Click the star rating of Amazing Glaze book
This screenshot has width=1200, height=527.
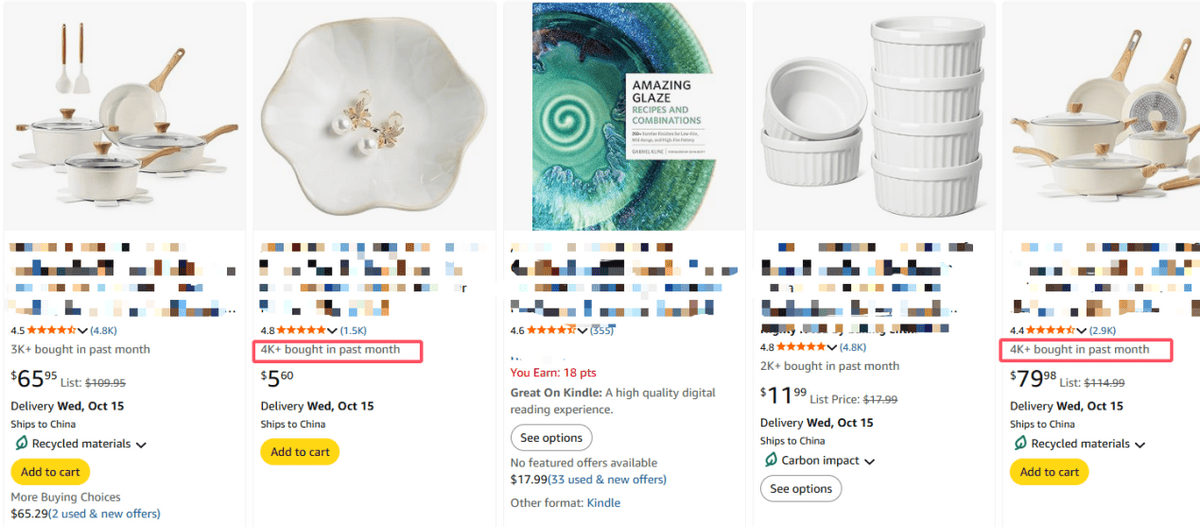(x=550, y=330)
